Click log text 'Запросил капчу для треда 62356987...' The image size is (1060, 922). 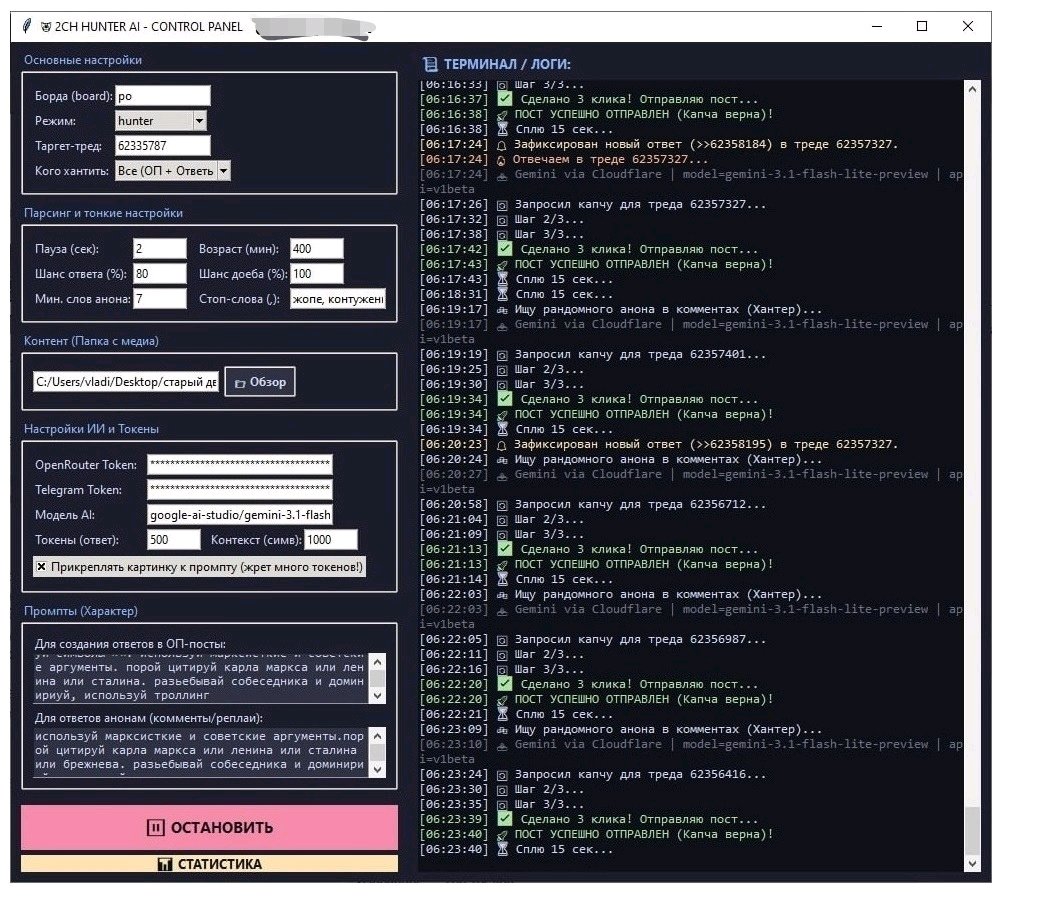tap(640, 639)
